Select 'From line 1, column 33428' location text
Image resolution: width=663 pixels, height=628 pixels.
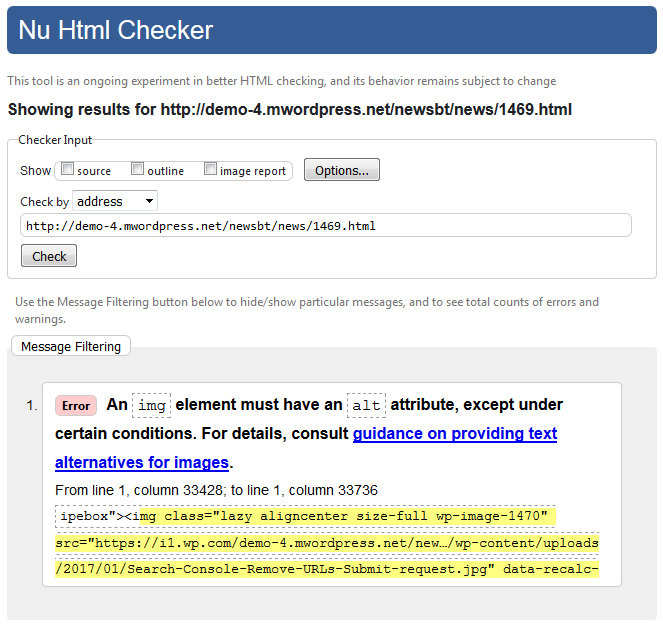[x=139, y=490]
